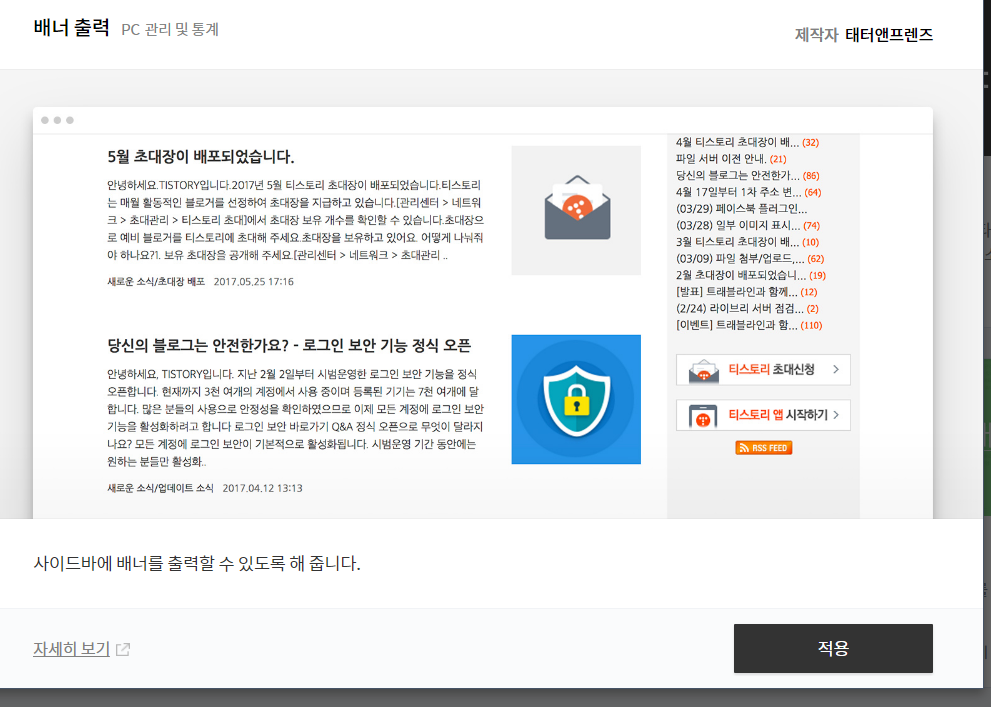Open post title 5월 초대장이 배포되었습니다.
This screenshot has width=991, height=707.
tap(201, 157)
